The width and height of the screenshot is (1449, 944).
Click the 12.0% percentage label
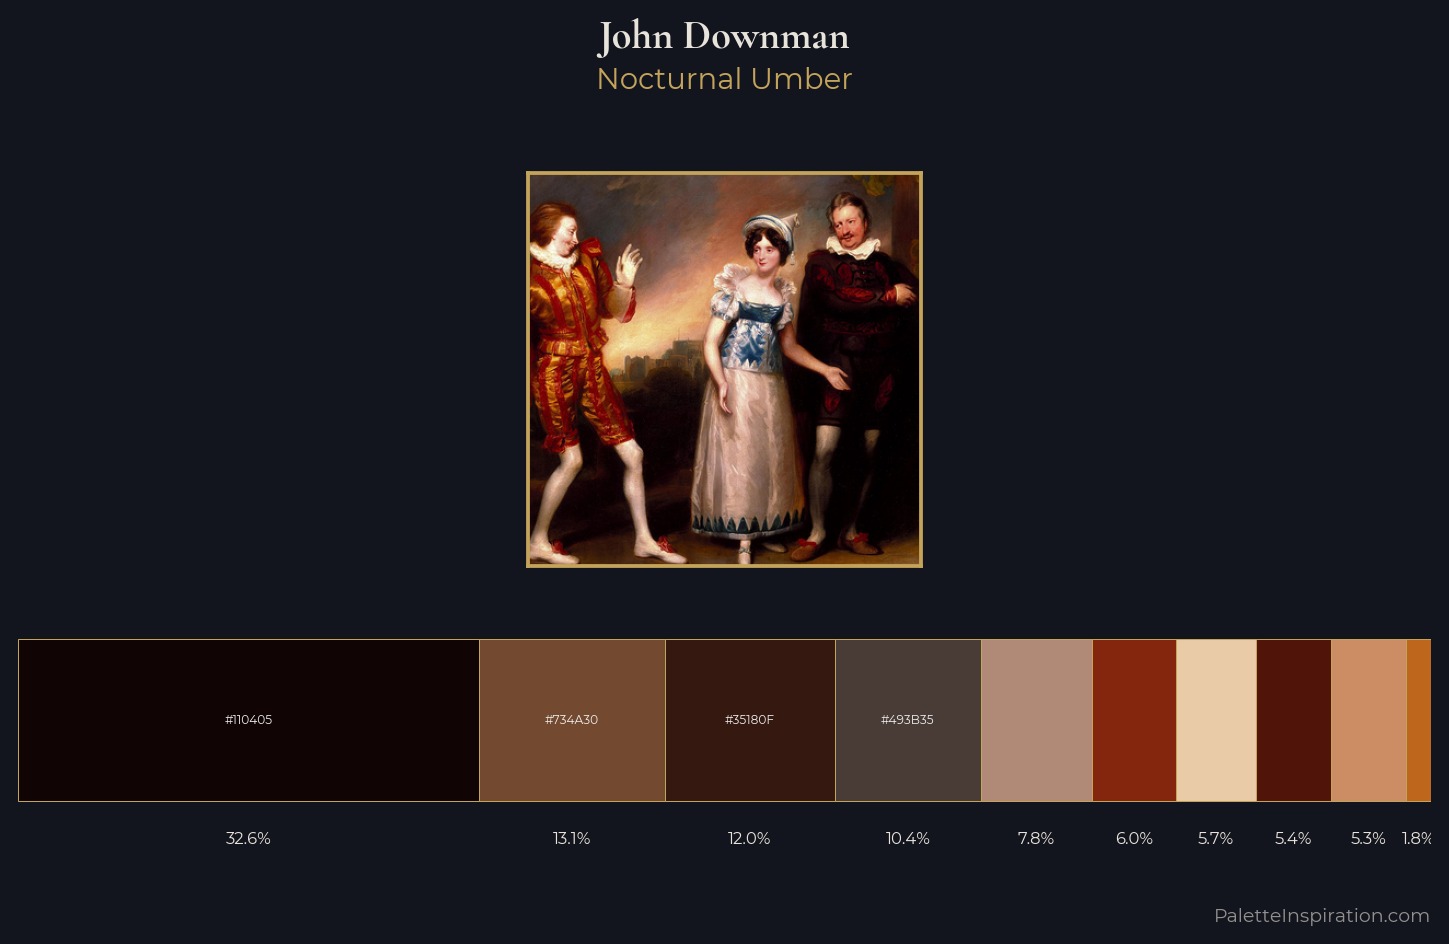click(749, 838)
